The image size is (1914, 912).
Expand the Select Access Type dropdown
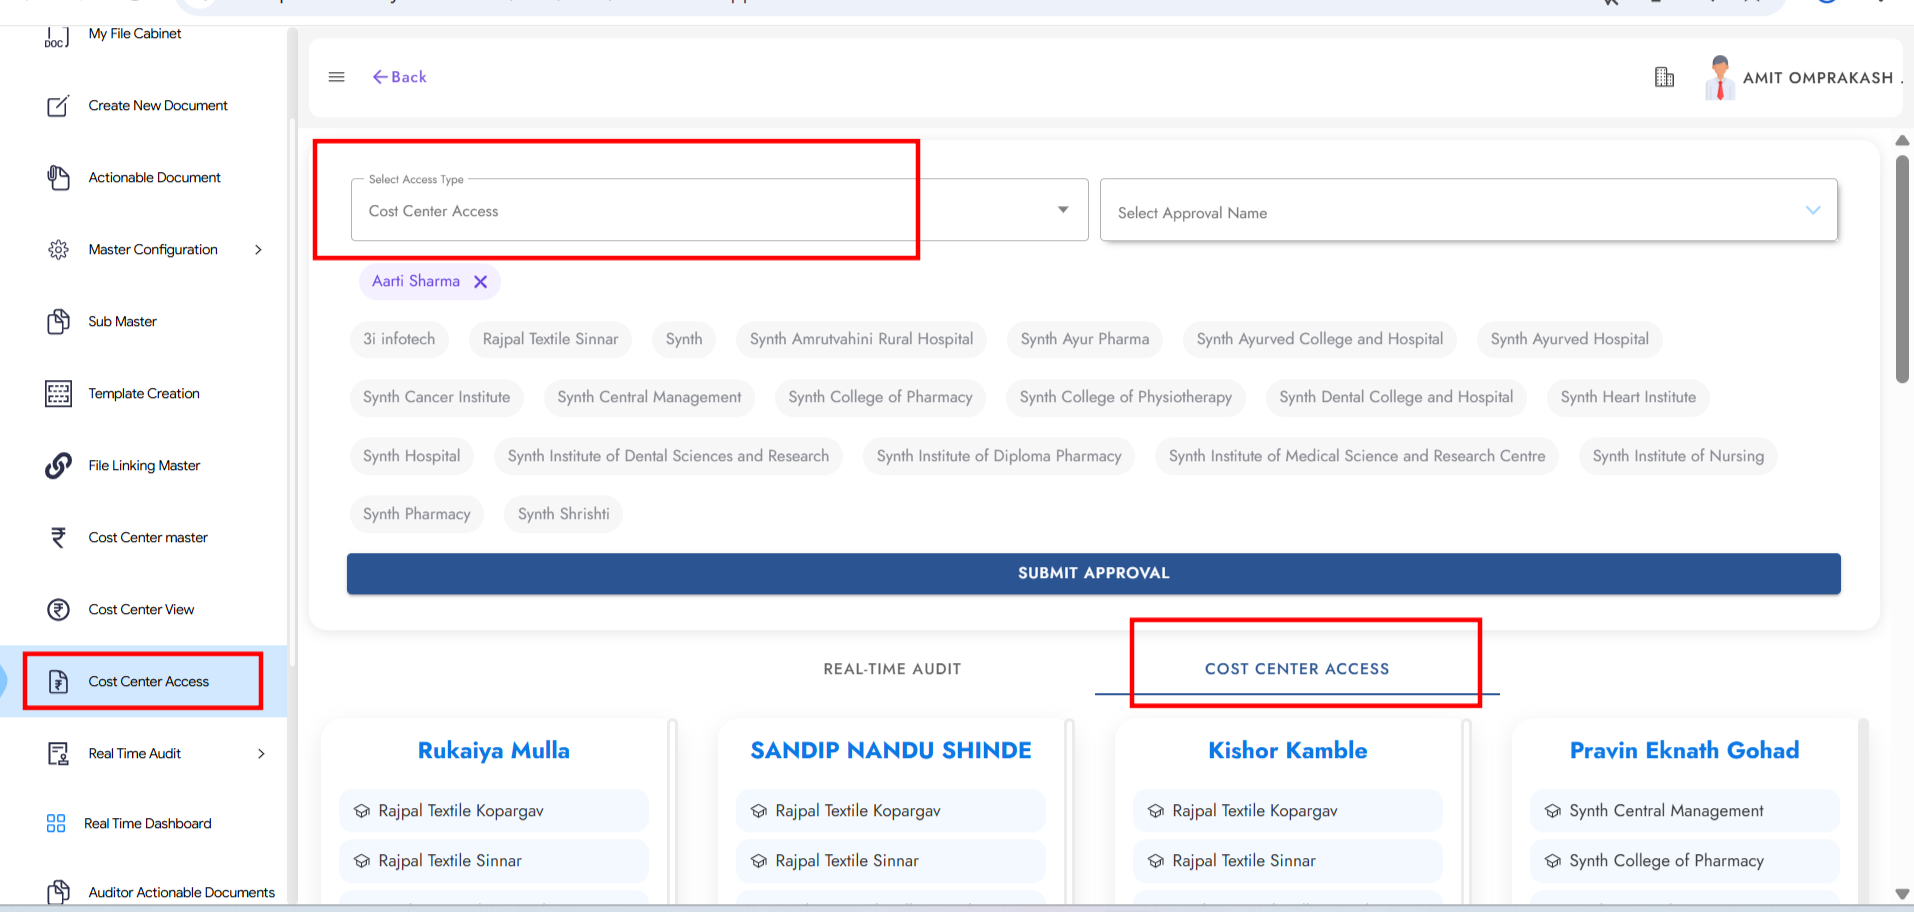(1061, 210)
